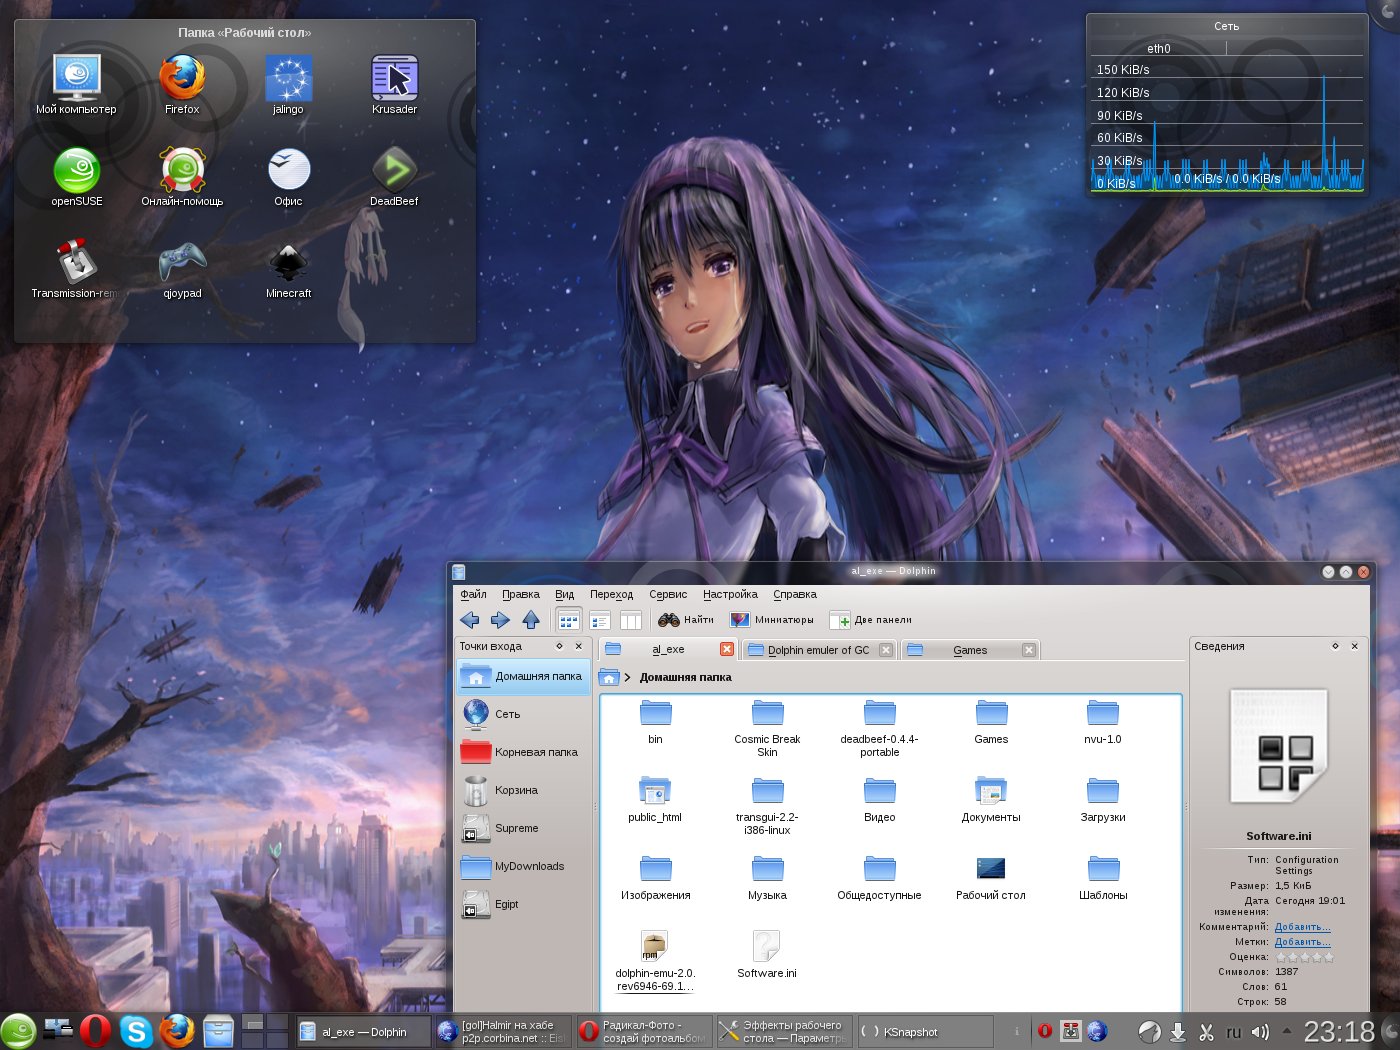This screenshot has height=1050, width=1400.
Task: Close the Dolphin emuler of GC tab
Action: [x=885, y=650]
